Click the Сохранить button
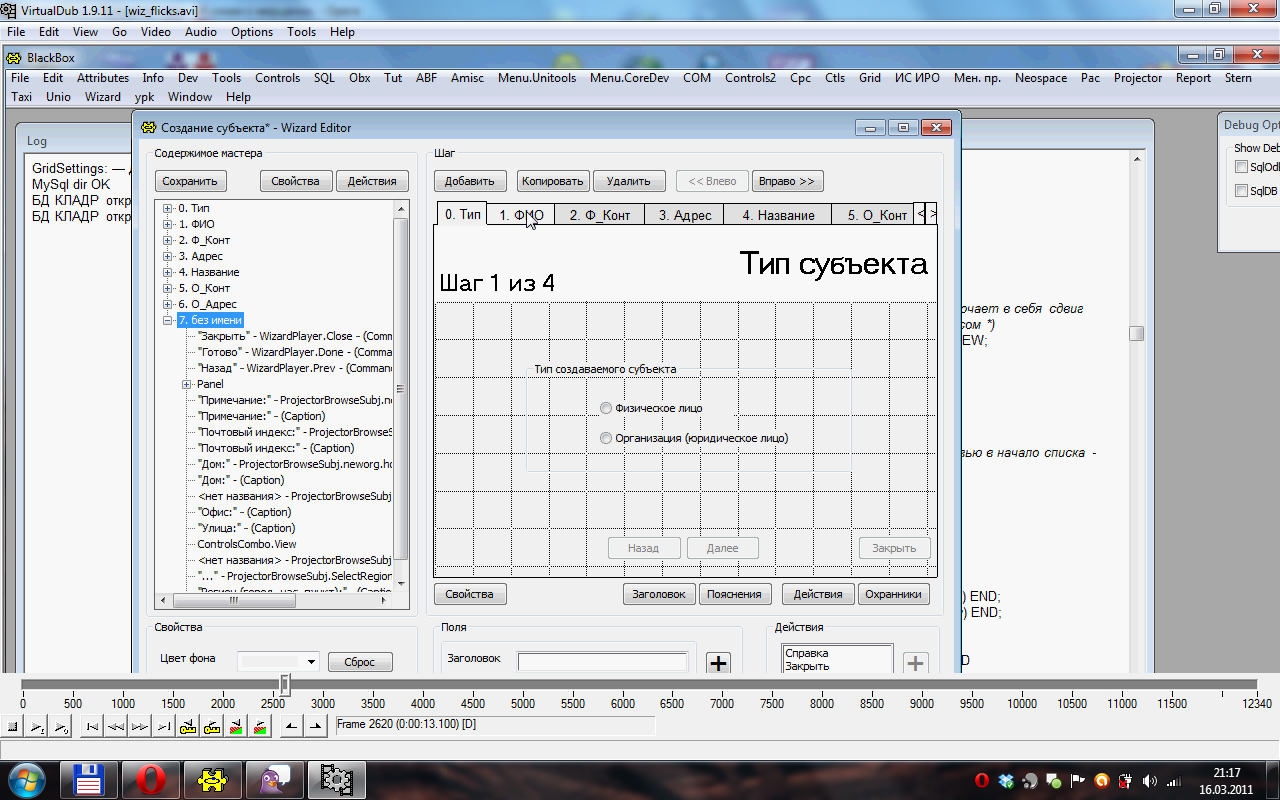Screen dimensions: 1280x800 [x=191, y=181]
